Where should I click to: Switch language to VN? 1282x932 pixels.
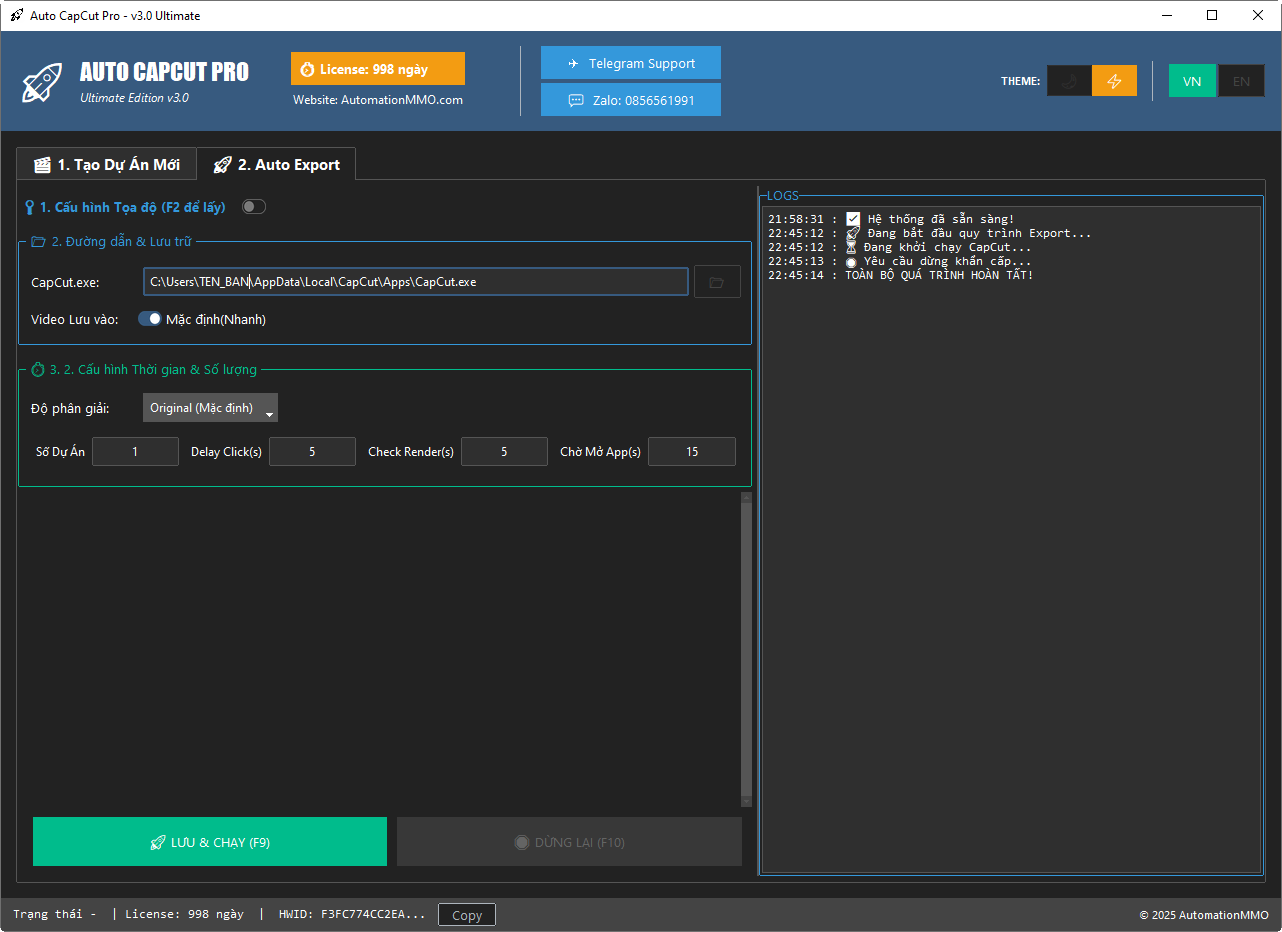pos(1192,81)
